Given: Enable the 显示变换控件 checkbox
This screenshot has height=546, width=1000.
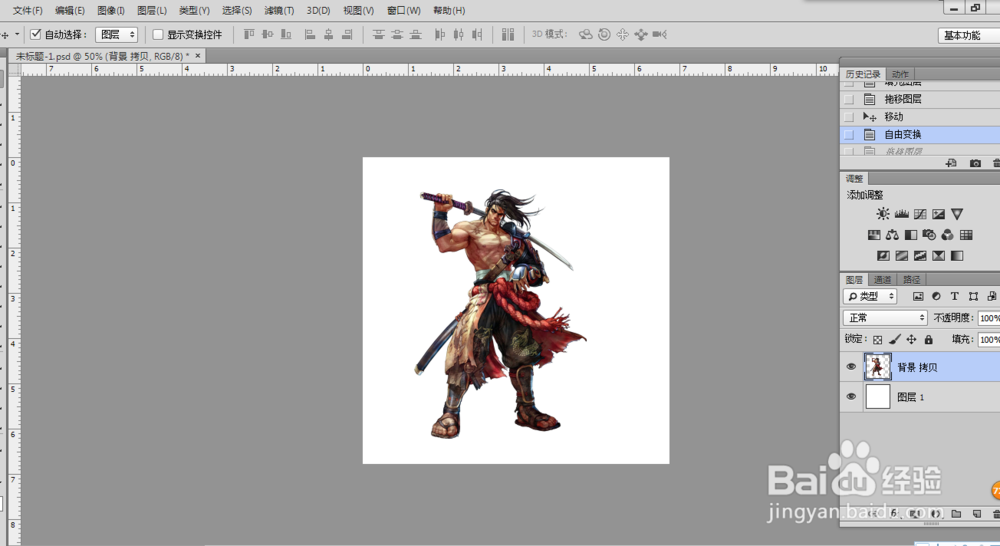Looking at the screenshot, I should (158, 34).
